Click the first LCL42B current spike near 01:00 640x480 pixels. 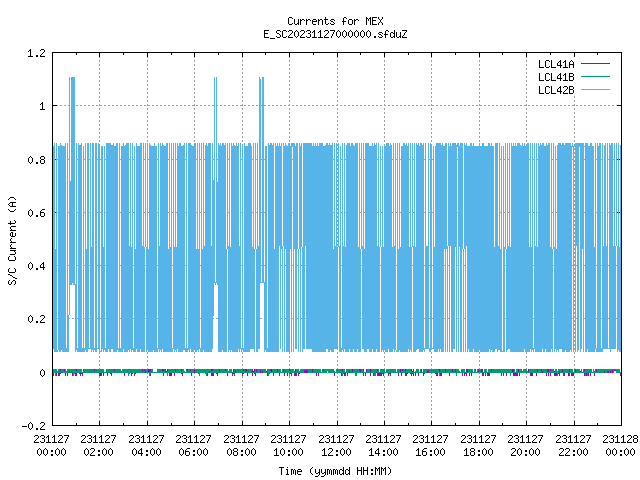tap(72, 110)
